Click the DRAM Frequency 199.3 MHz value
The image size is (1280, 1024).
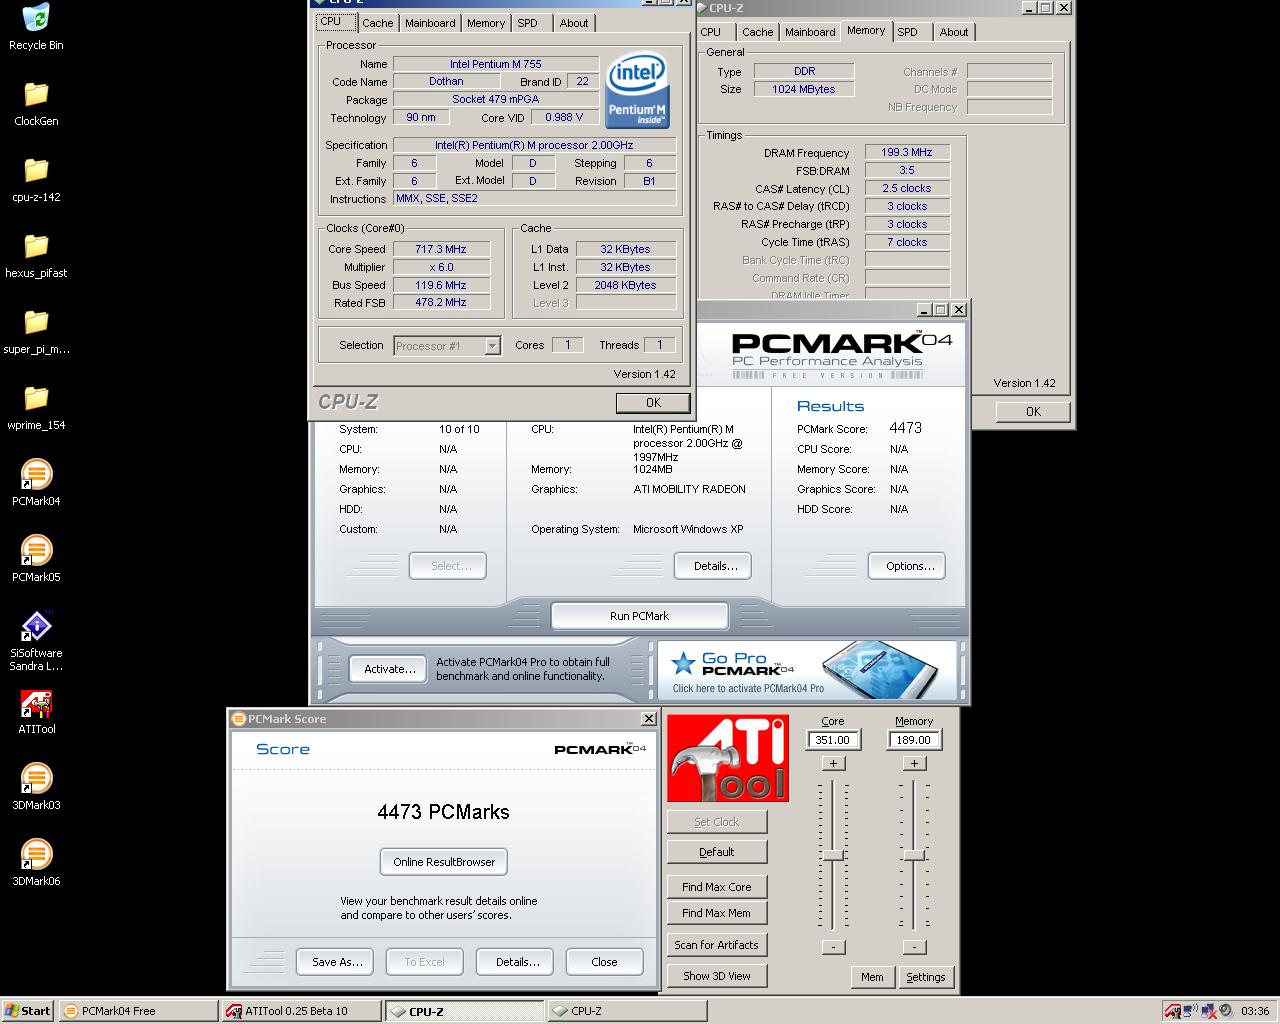point(907,152)
